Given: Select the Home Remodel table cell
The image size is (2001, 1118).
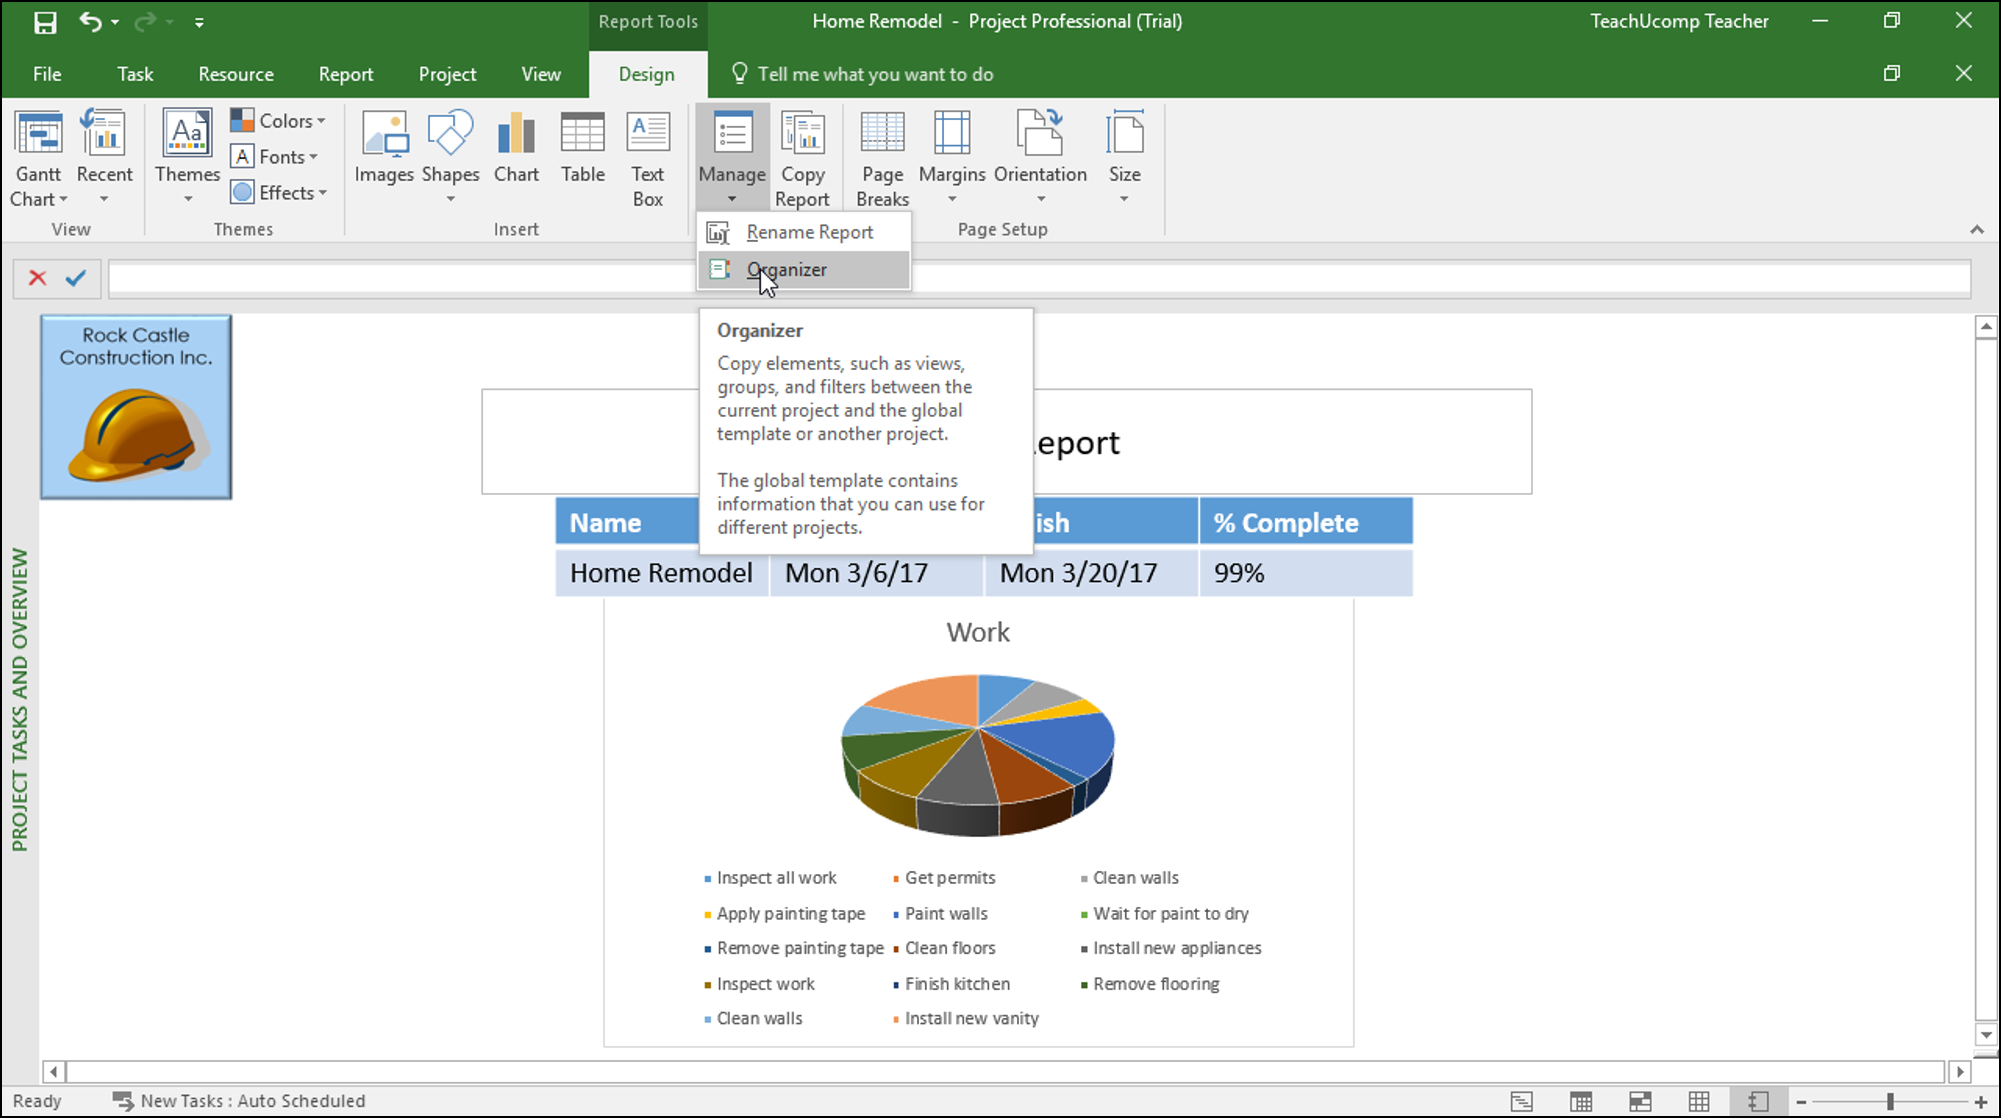Looking at the screenshot, I should [x=661, y=573].
